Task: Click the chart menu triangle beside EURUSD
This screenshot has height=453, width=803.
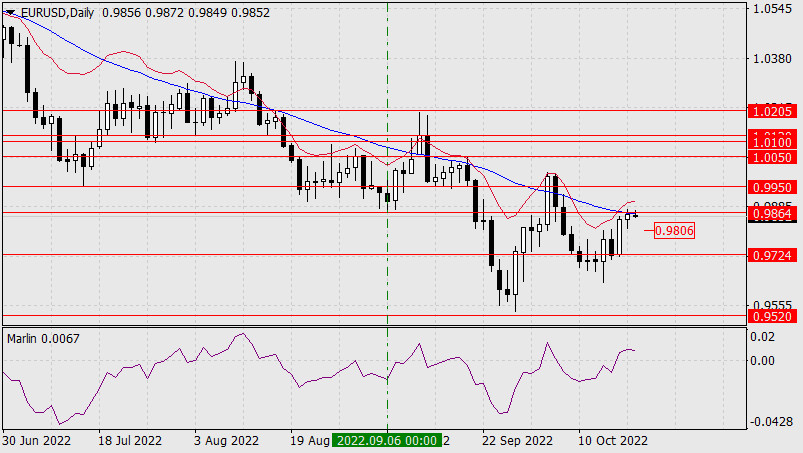Action: pos(9,10)
